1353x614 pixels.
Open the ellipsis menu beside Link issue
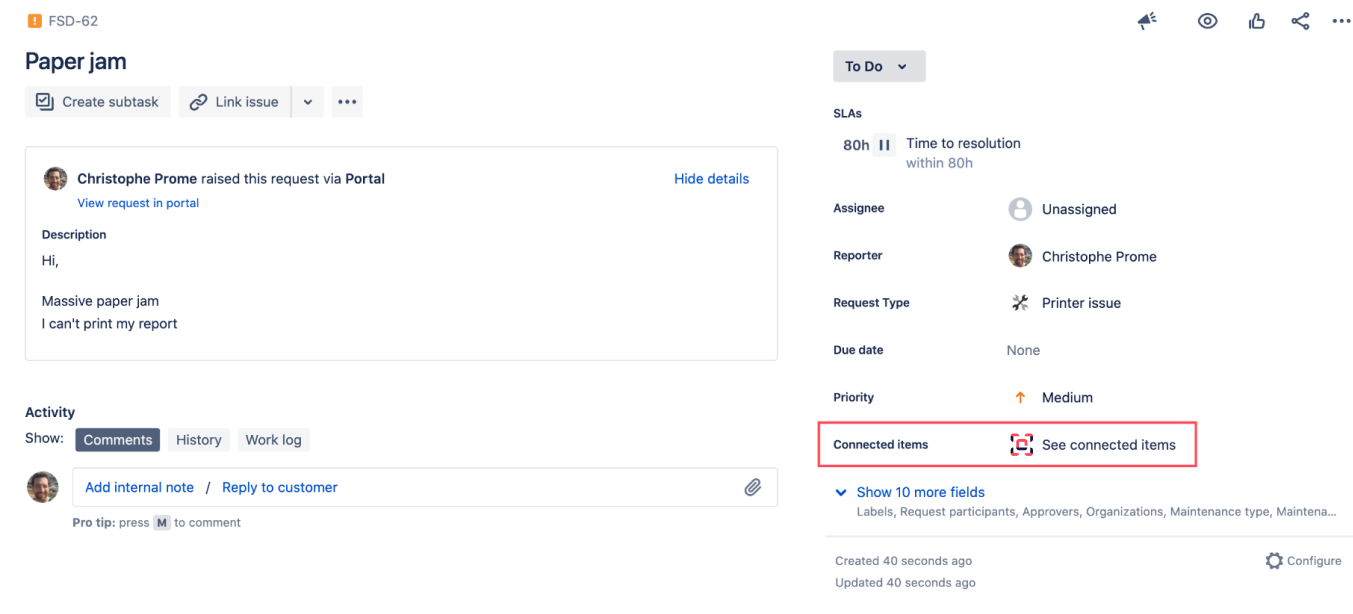[x=347, y=102]
